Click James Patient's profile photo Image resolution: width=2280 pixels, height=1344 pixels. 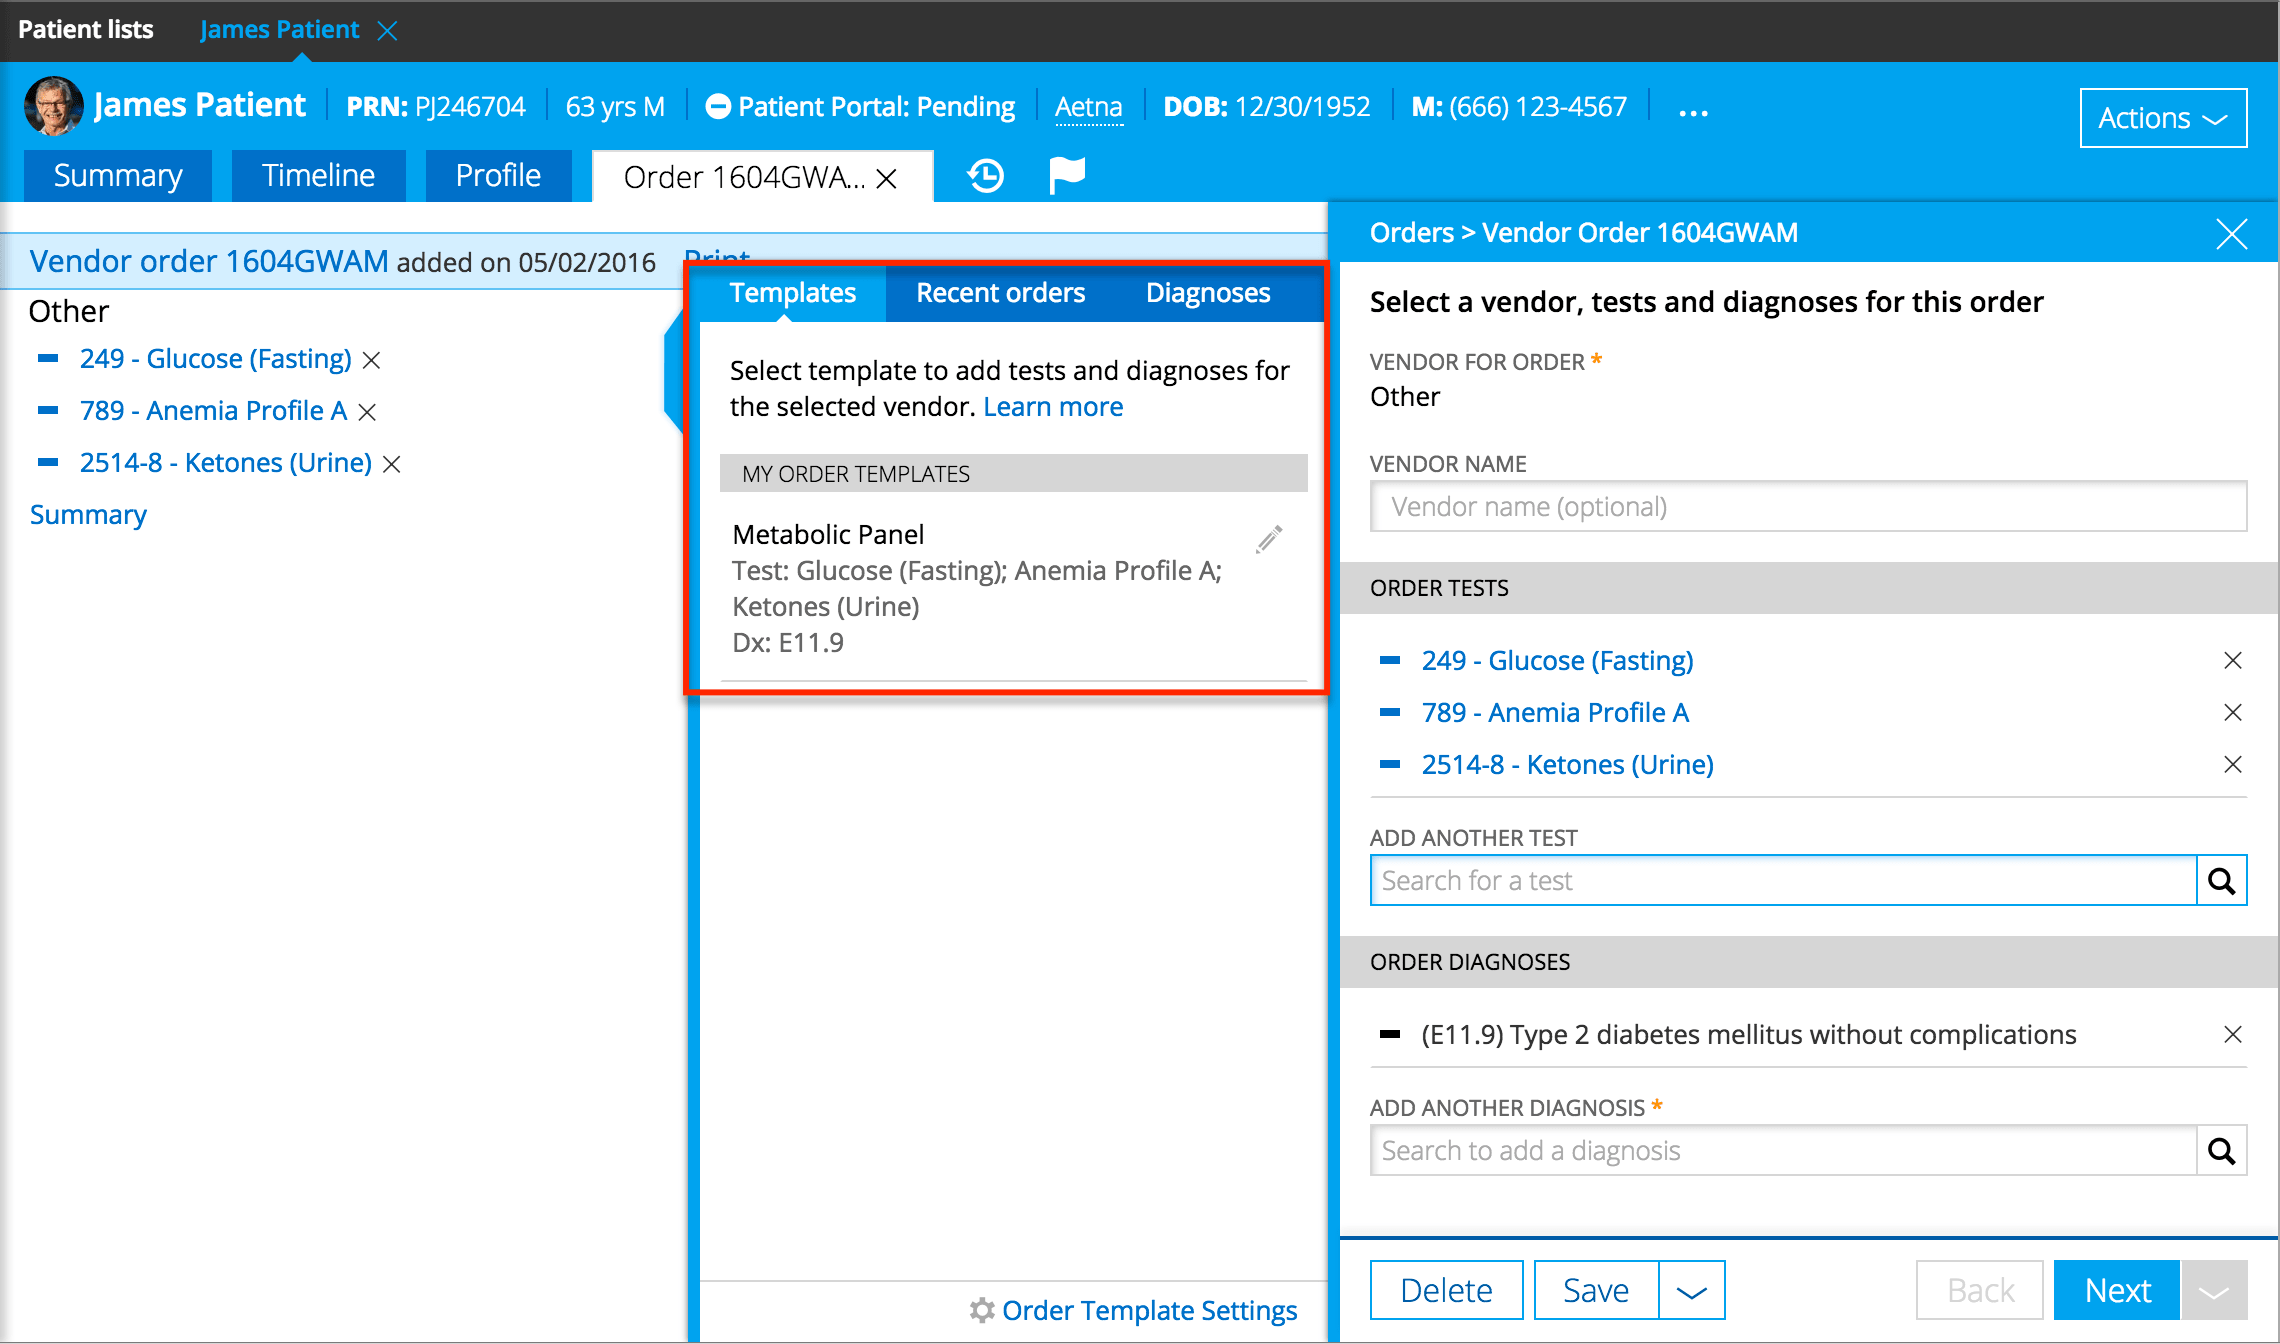click(53, 106)
